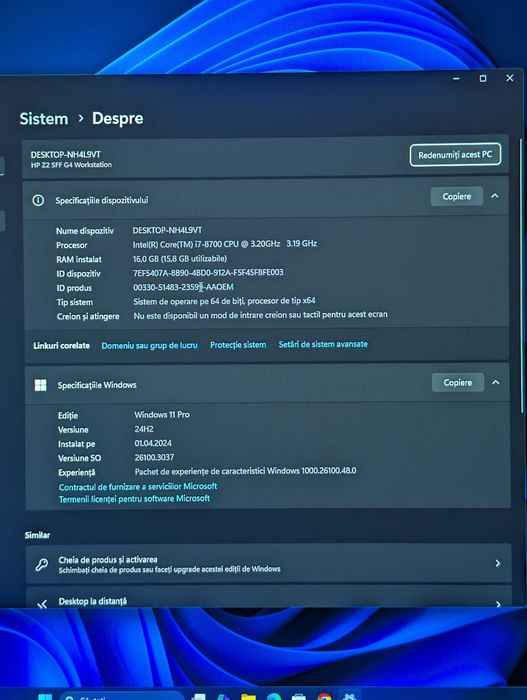Screen dimensions: 527x700
Task: Click the Similar section heading
Action: pyautogui.click(x=38, y=535)
